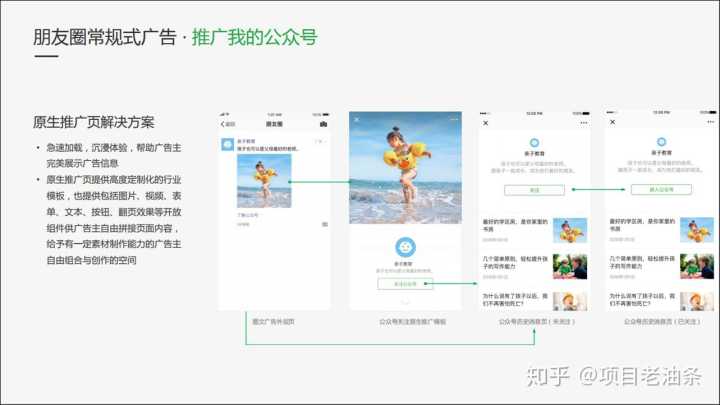Tap the follow account button on promo page
The height and width of the screenshot is (405, 720).
tap(405, 284)
